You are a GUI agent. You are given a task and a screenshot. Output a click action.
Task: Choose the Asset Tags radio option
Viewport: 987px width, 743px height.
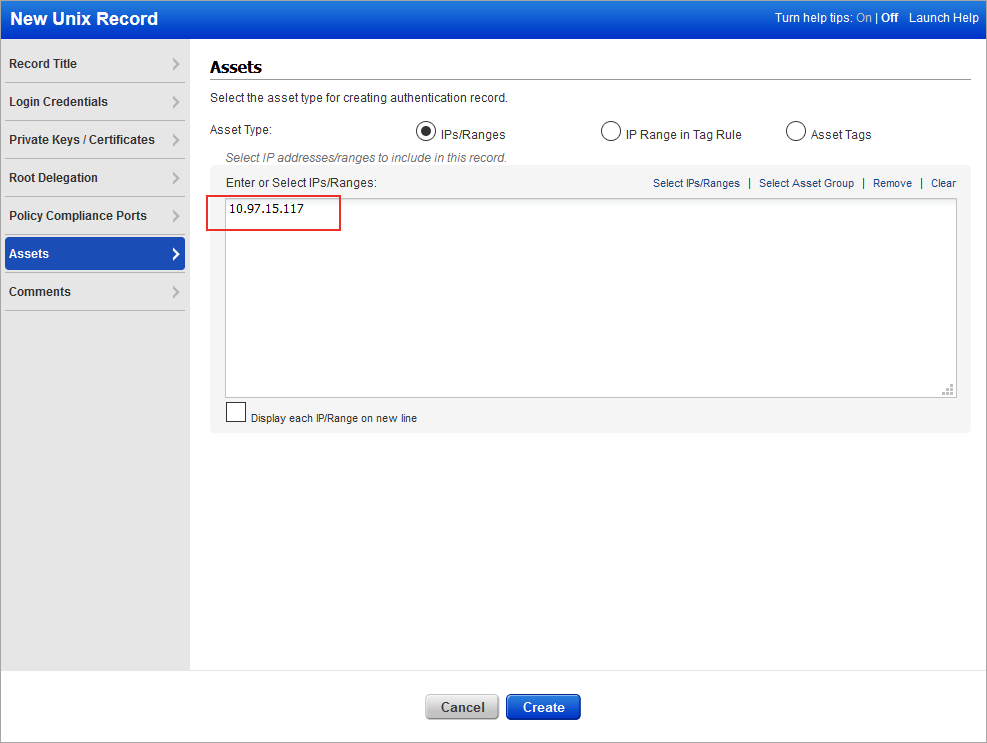pyautogui.click(x=796, y=131)
